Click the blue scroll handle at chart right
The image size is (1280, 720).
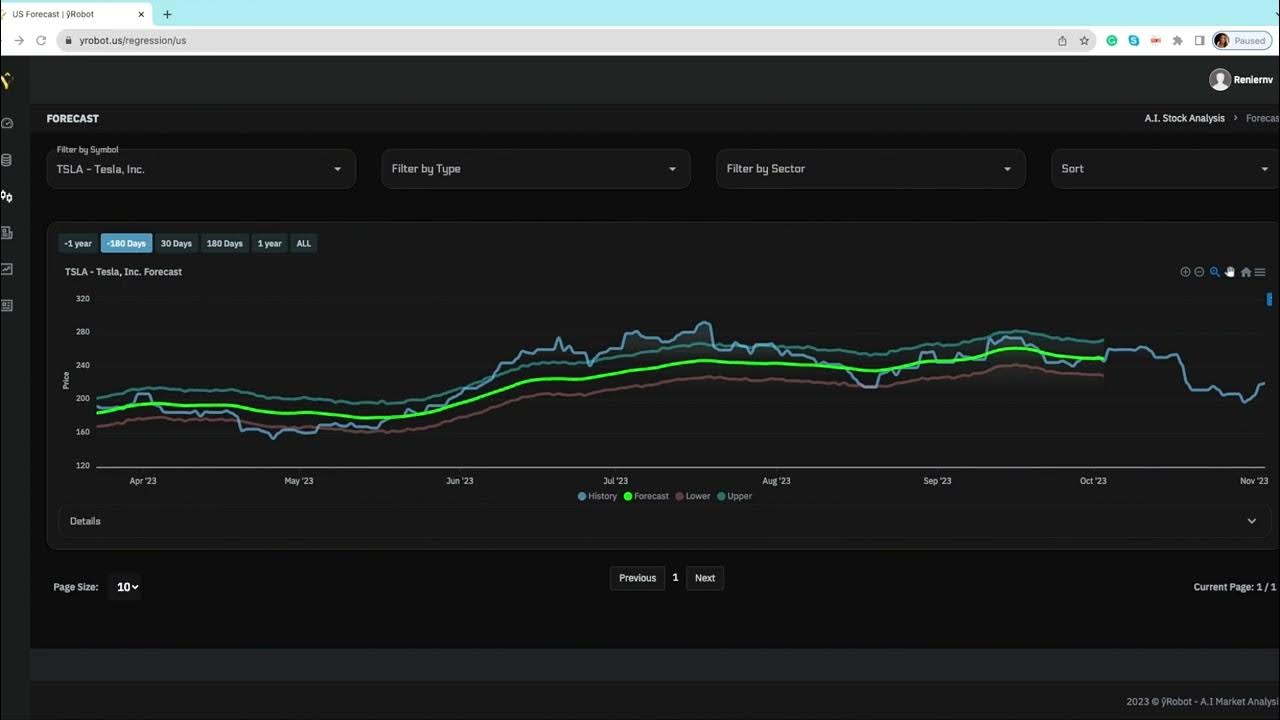click(x=1270, y=299)
